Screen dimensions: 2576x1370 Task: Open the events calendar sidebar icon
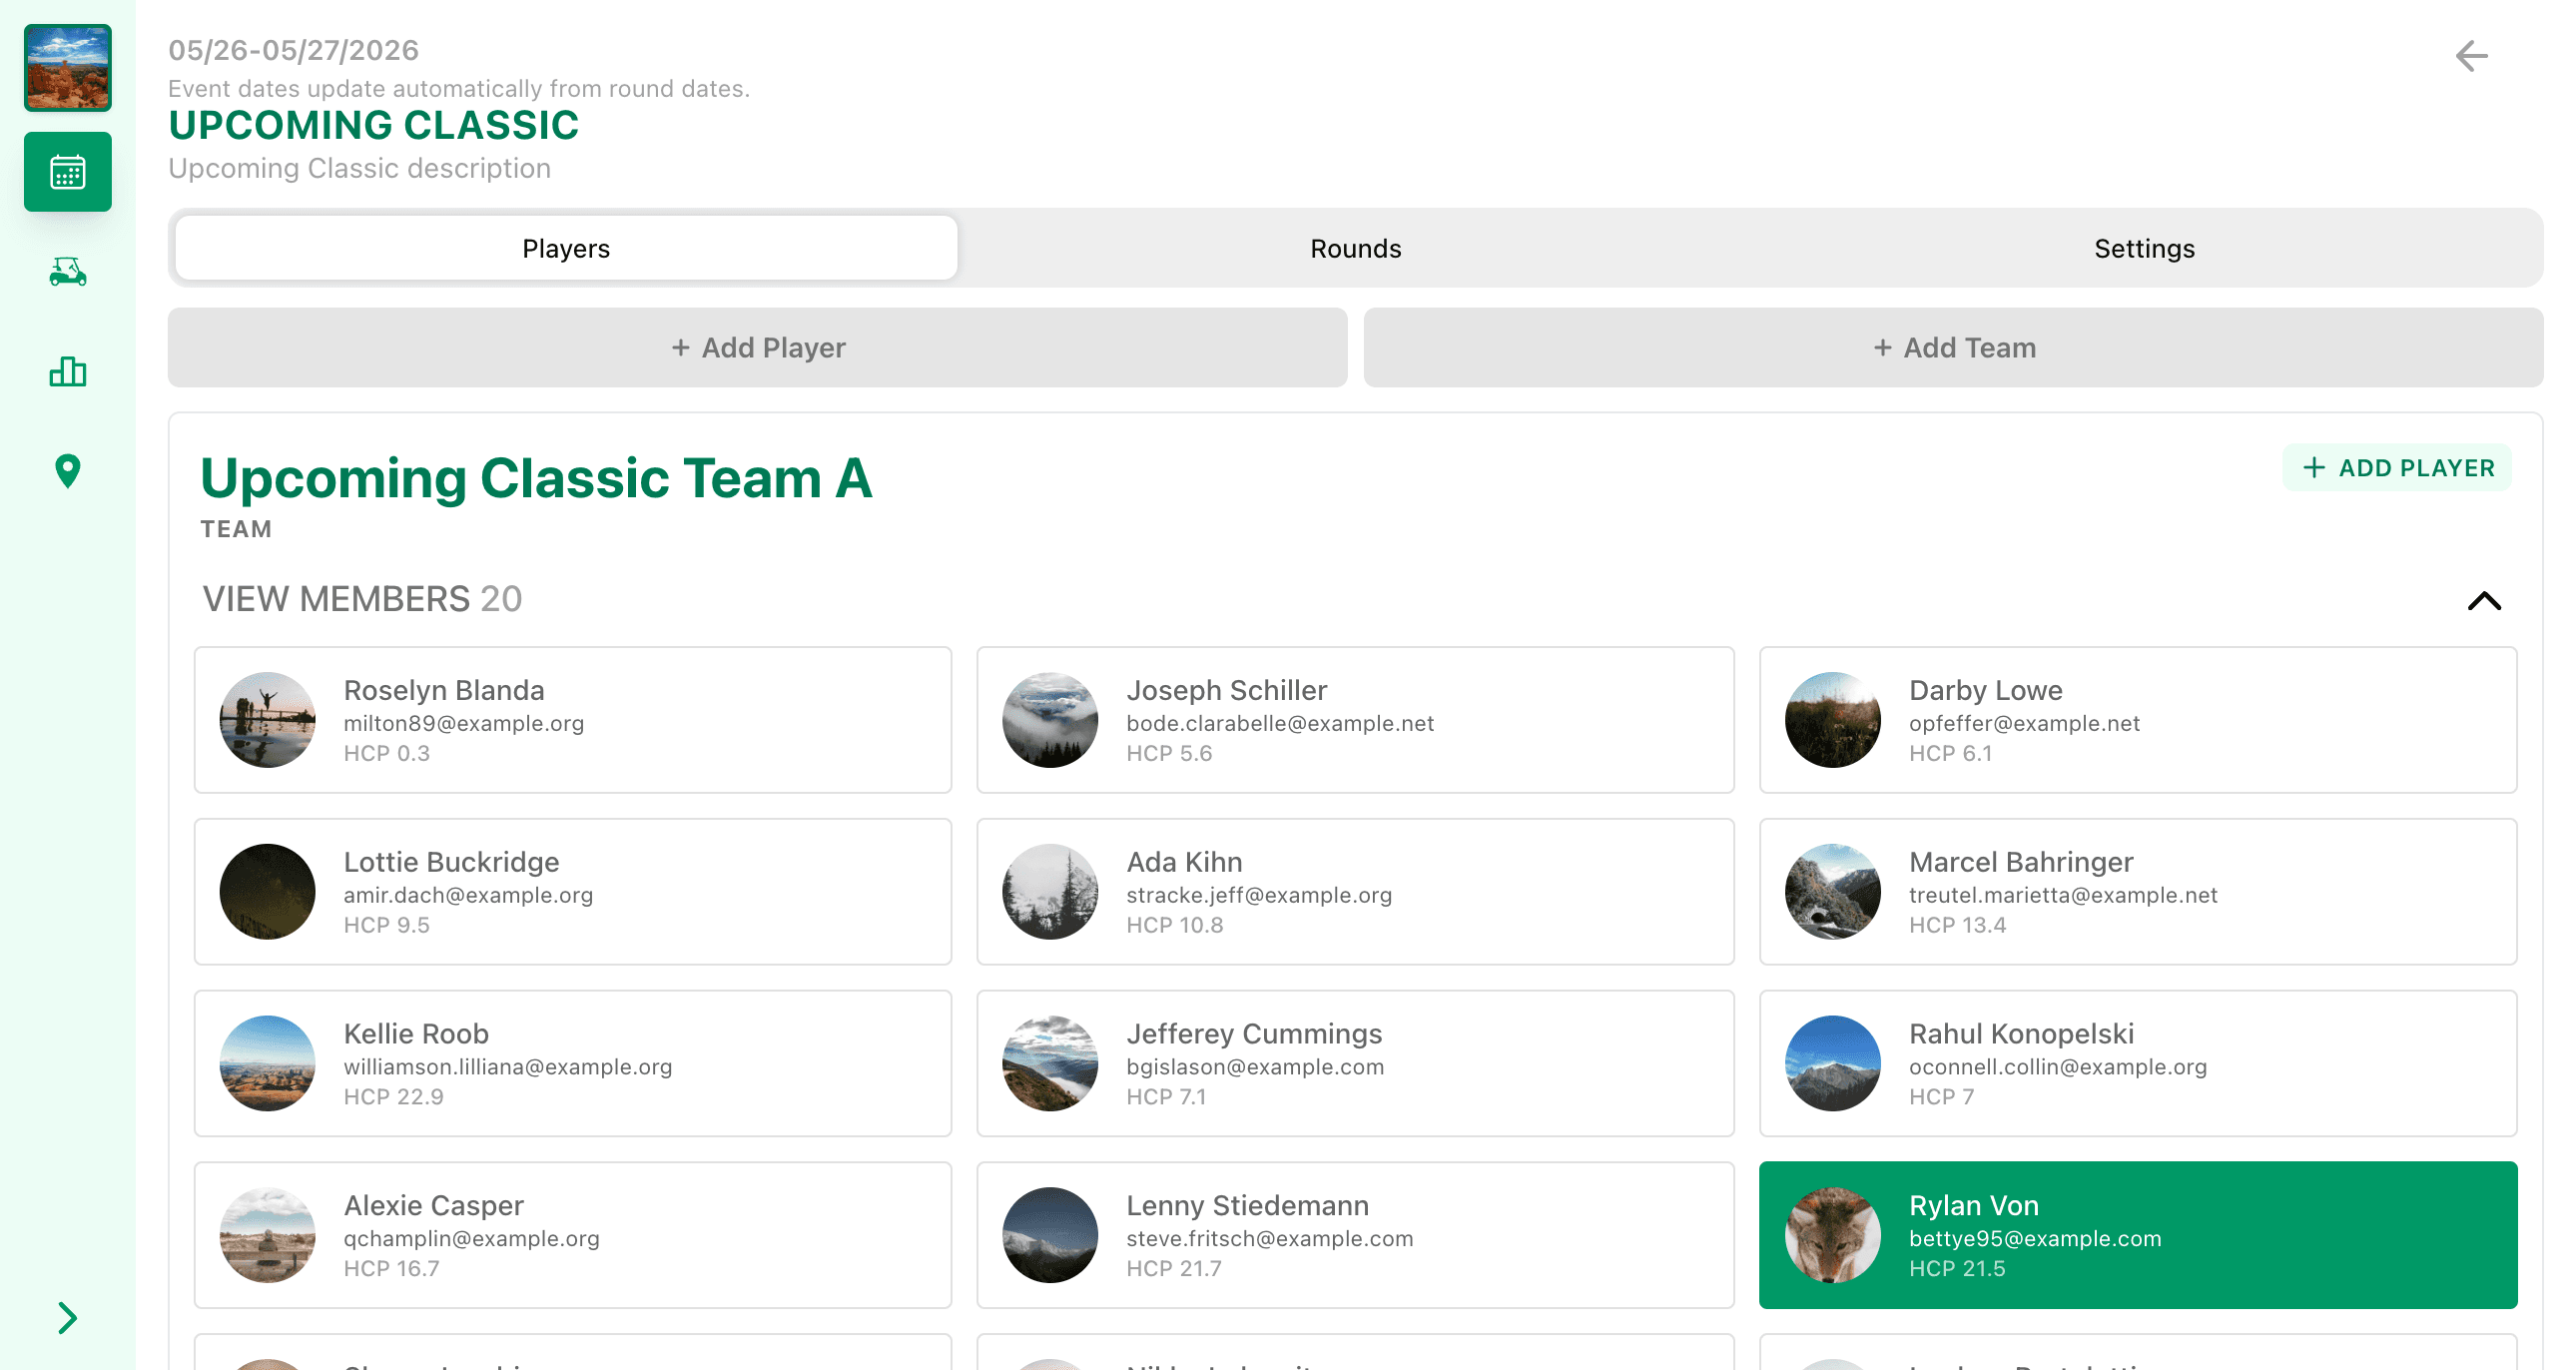tap(67, 172)
